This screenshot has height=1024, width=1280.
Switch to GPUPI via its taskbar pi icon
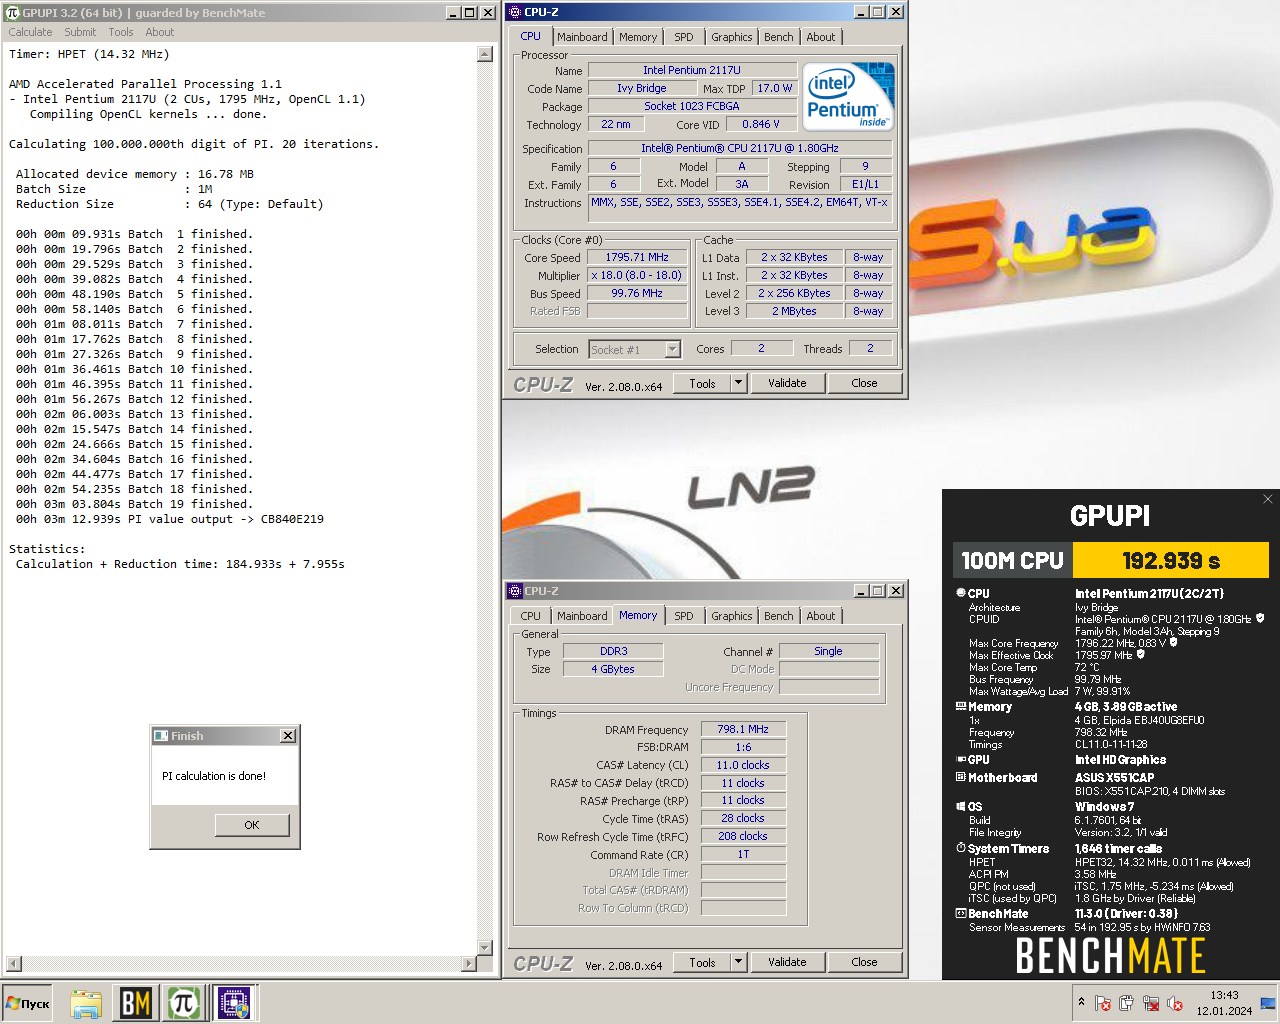[184, 1003]
